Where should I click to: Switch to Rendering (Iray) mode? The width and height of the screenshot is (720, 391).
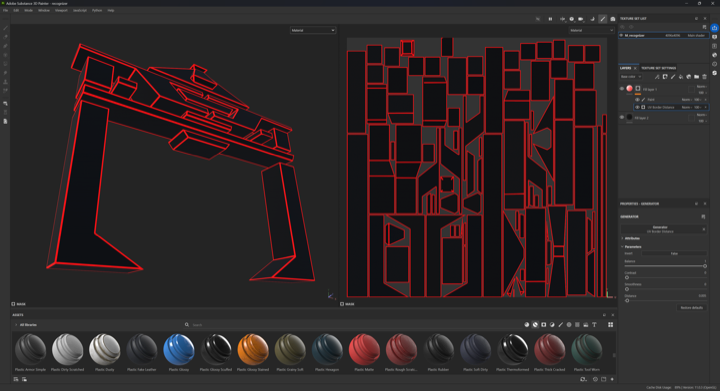coord(613,19)
